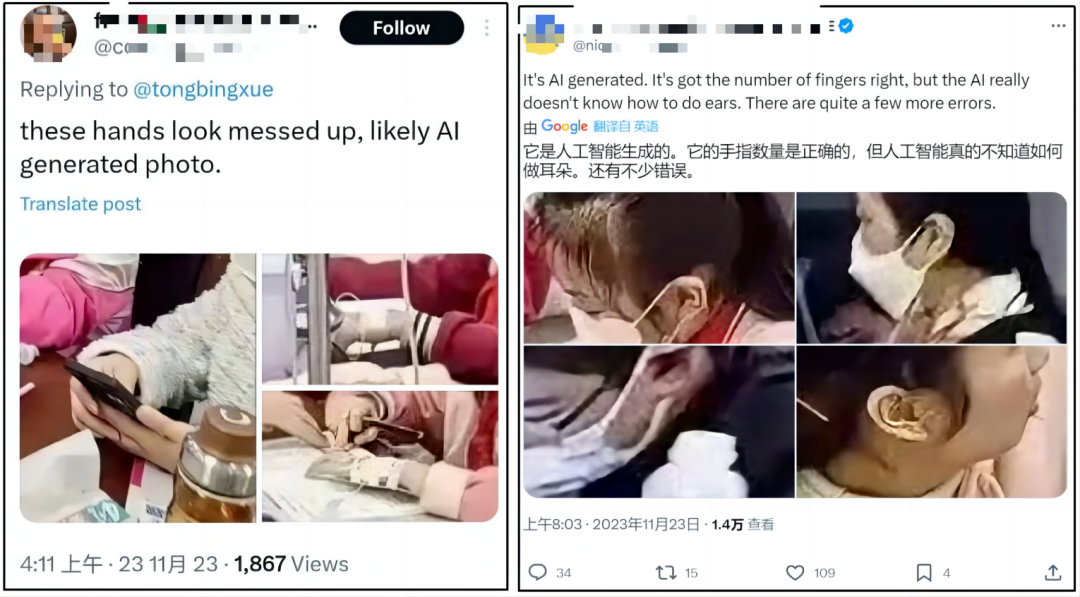Click the blue verified badge
The width and height of the screenshot is (1080, 597).
846,27
